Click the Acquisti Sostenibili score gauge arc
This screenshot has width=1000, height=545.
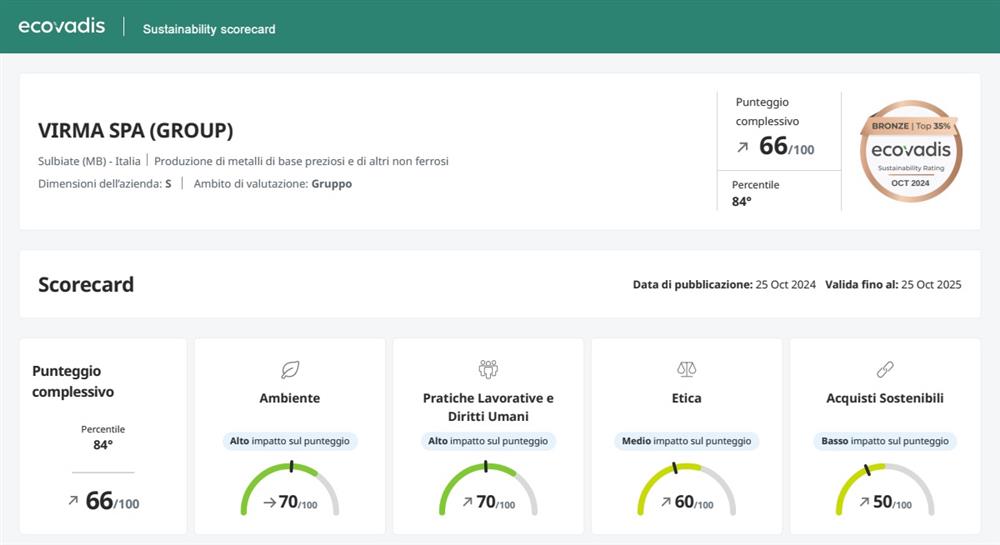885,488
